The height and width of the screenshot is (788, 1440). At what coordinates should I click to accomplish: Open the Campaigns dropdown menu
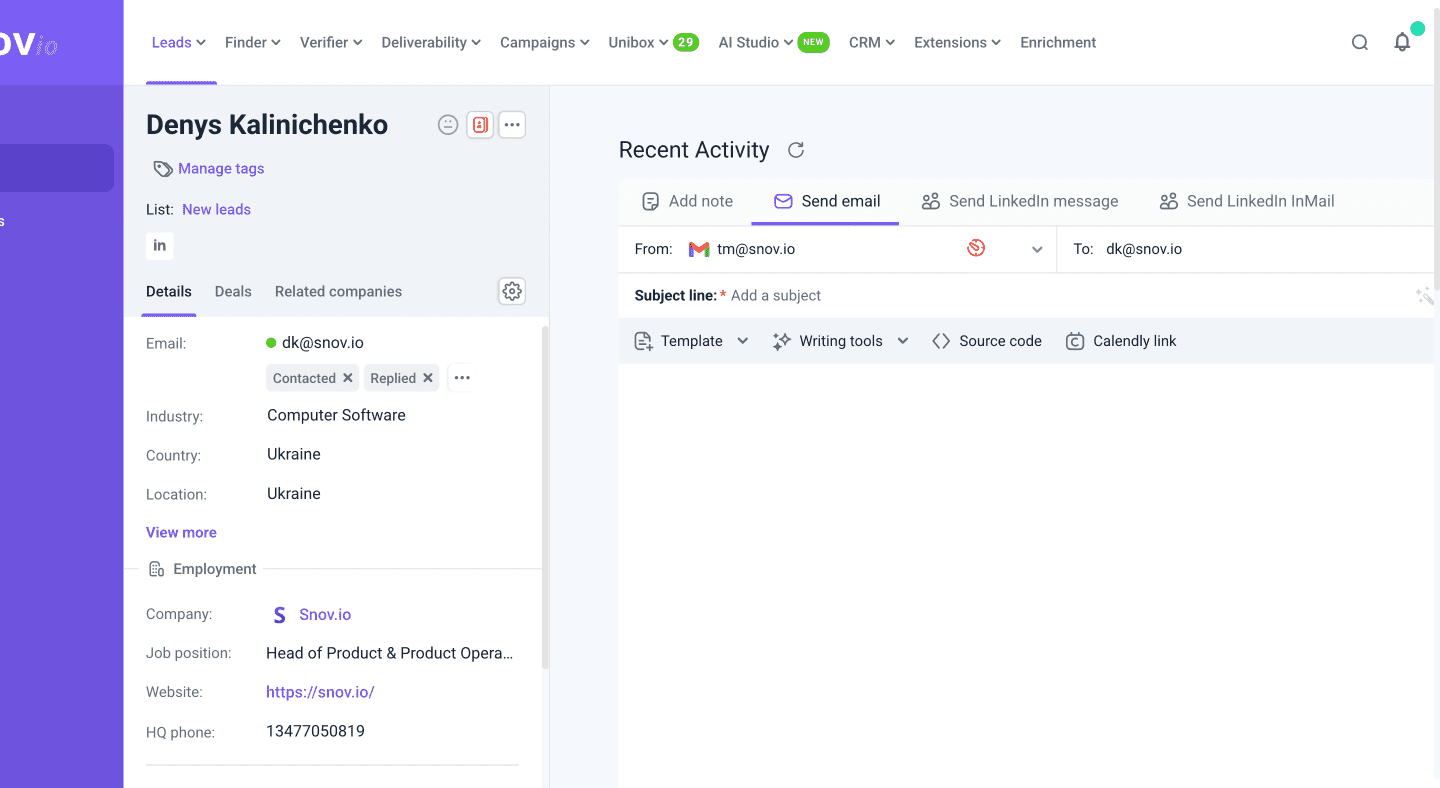click(544, 42)
